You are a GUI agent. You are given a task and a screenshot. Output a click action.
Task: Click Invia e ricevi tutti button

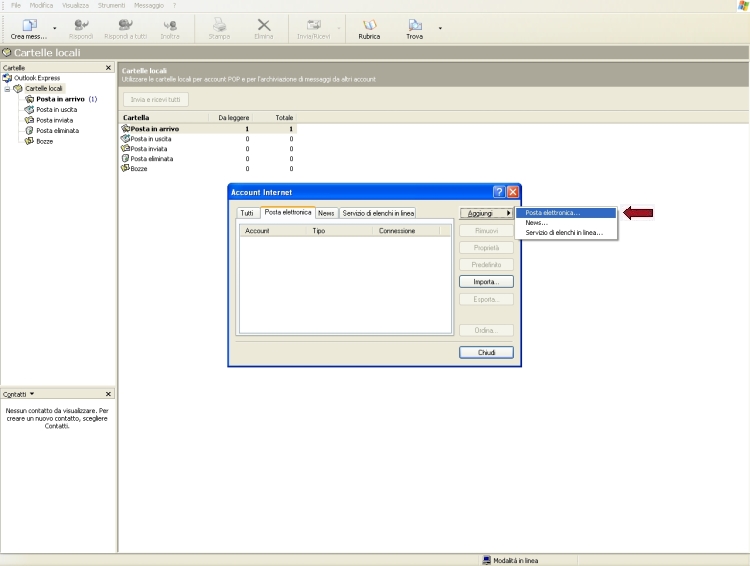[155, 100]
